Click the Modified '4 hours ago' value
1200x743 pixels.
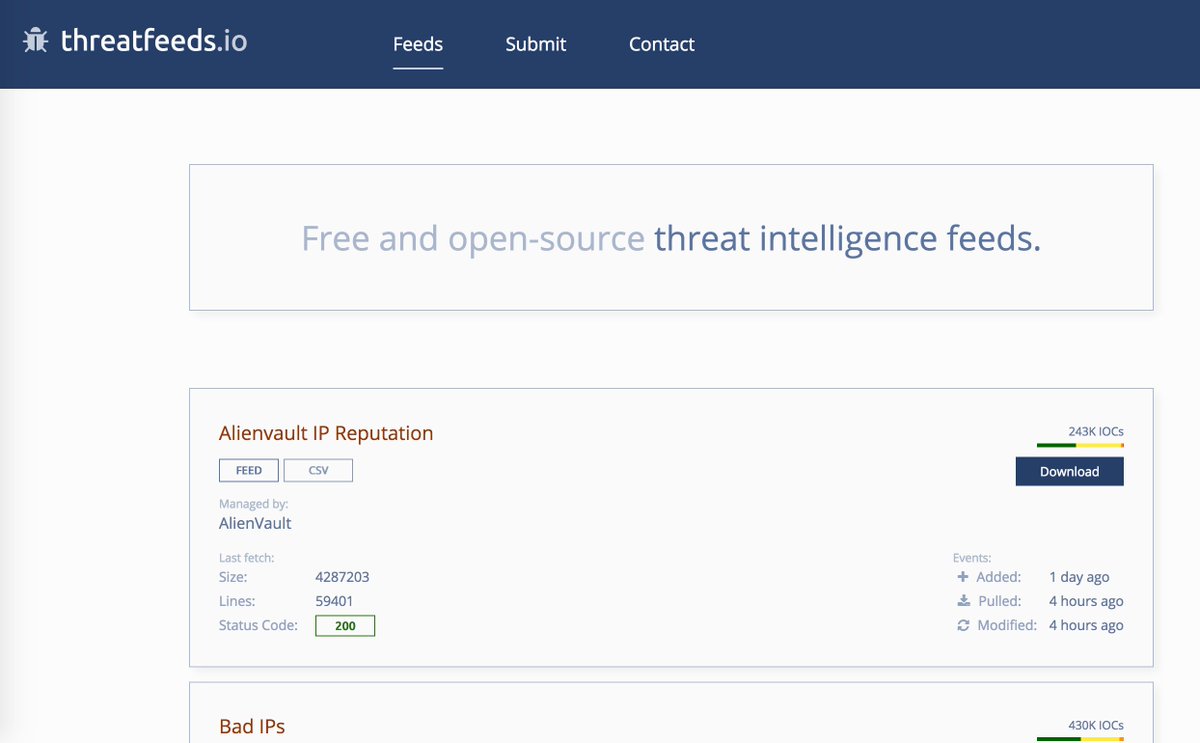click(x=1086, y=625)
